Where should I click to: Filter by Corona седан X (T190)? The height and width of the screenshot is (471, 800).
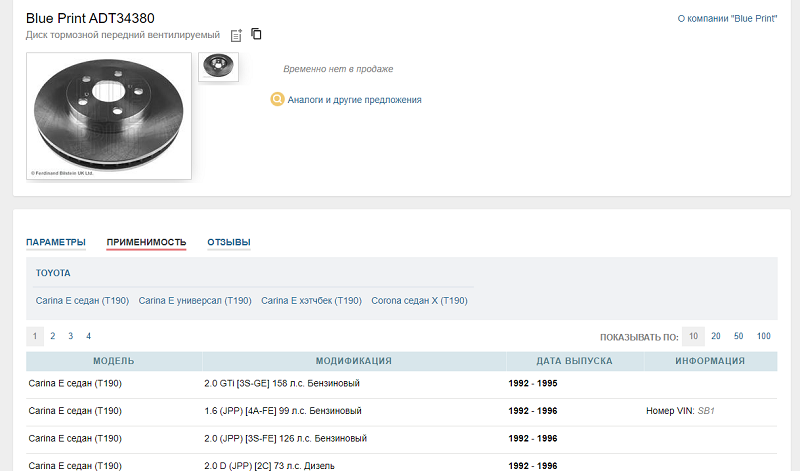coord(419,300)
